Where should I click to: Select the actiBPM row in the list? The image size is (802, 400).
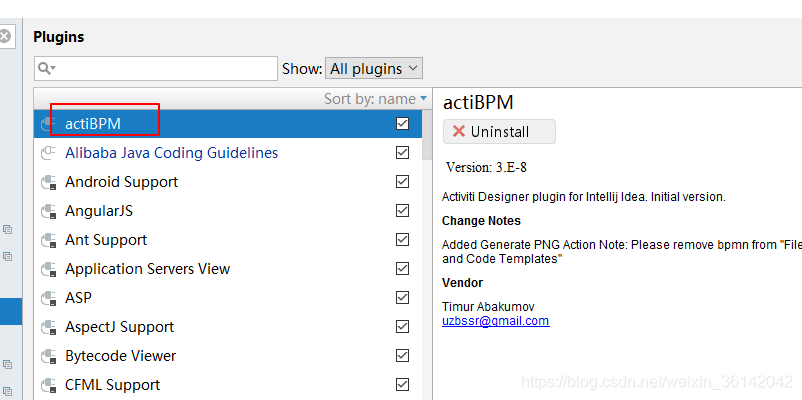[228, 124]
